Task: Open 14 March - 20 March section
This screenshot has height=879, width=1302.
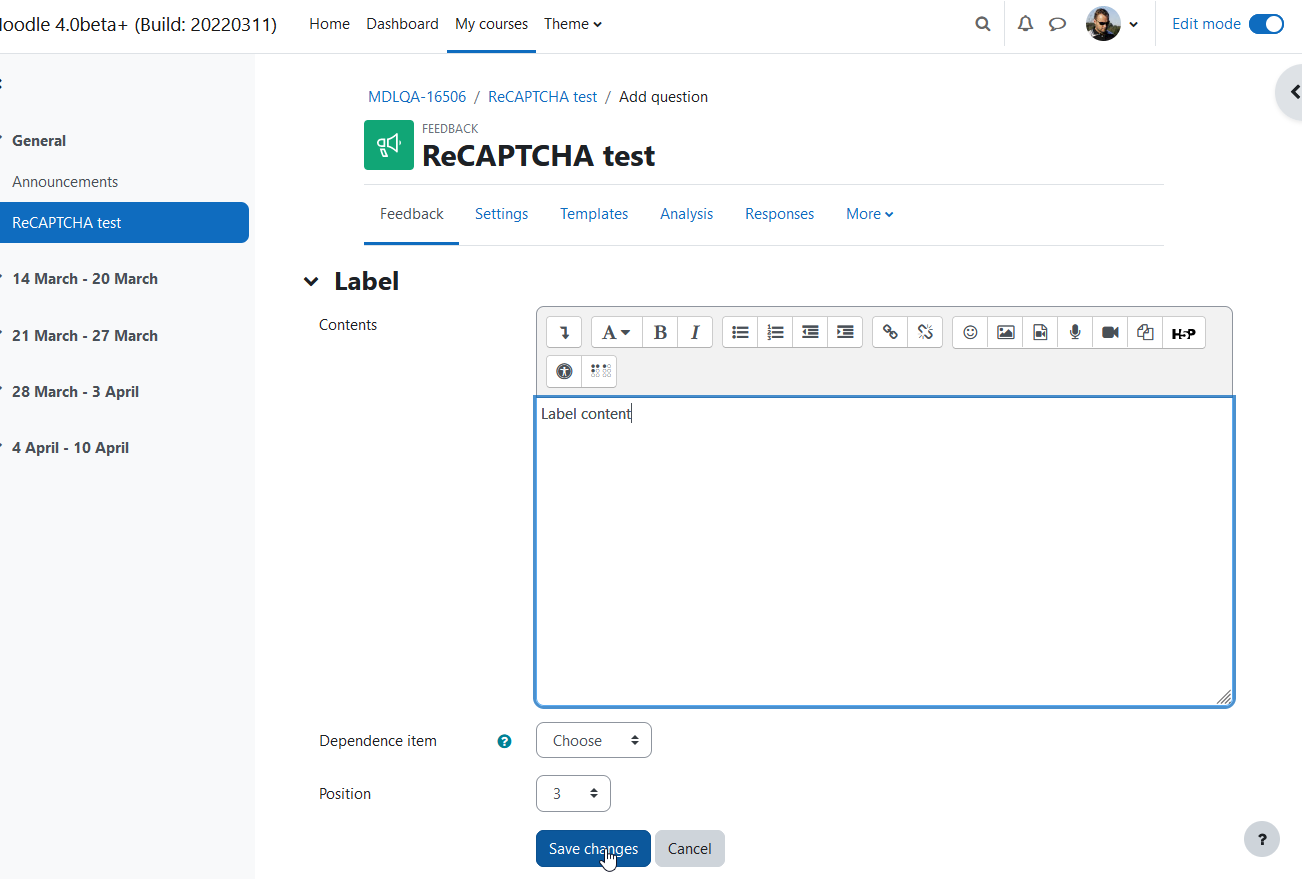Action: [x=85, y=279]
